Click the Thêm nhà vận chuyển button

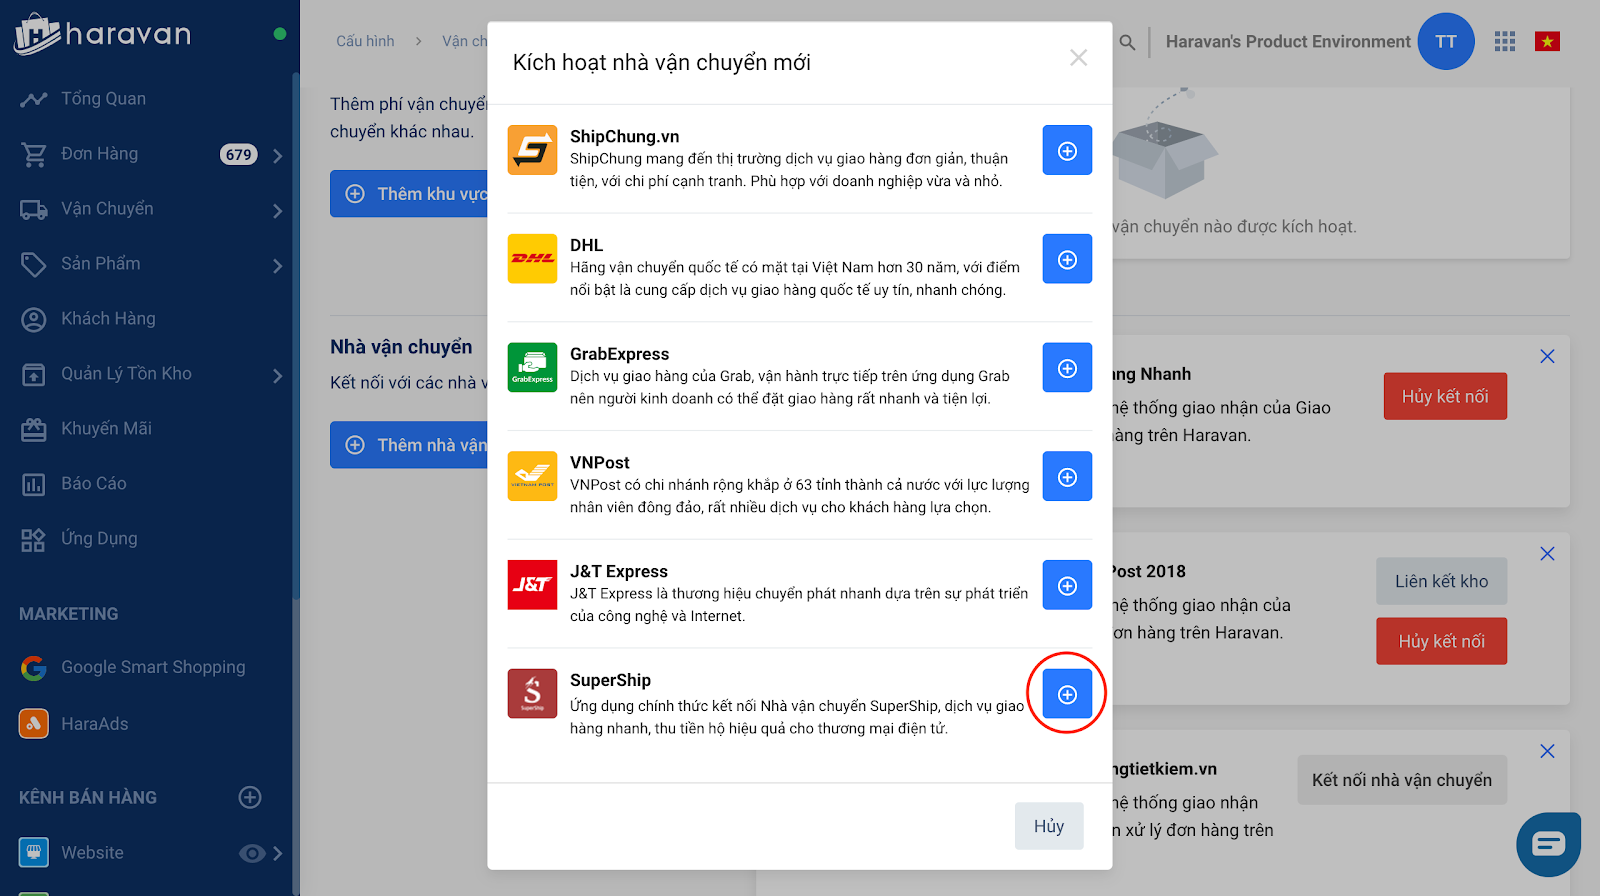(409, 445)
